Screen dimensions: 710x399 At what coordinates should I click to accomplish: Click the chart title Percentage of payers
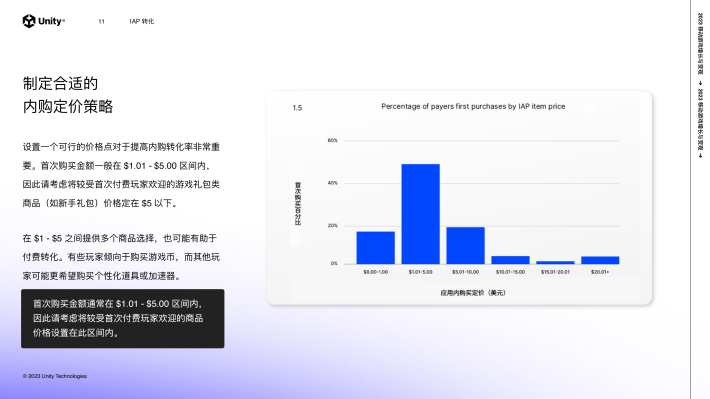pyautogui.click(x=473, y=106)
